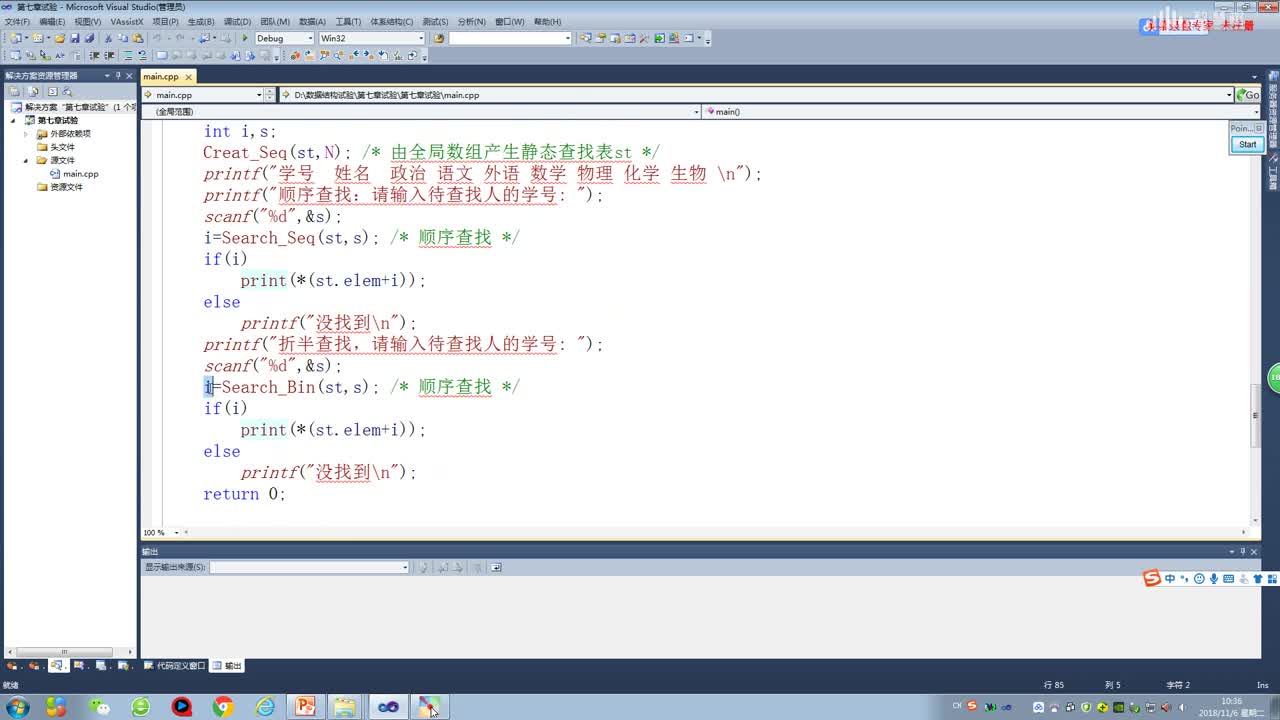The image size is (1280, 720).
Task: Toggle word wrap icon in output toolbar
Action: tap(496, 567)
